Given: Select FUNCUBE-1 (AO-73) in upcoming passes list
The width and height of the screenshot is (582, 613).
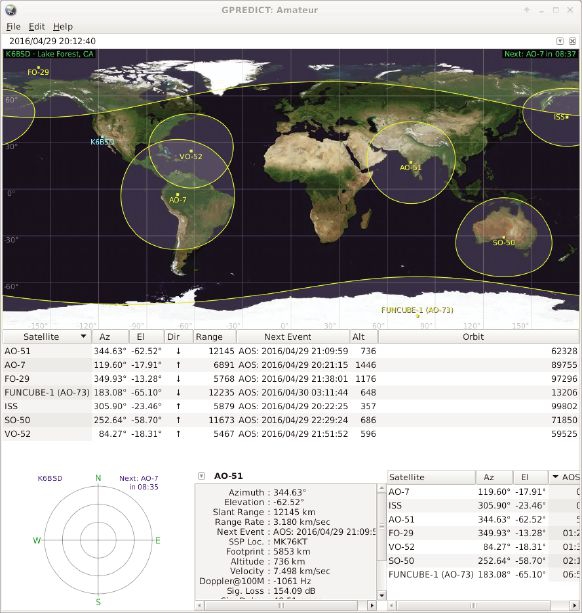Looking at the screenshot, I should click(x=483, y=574).
